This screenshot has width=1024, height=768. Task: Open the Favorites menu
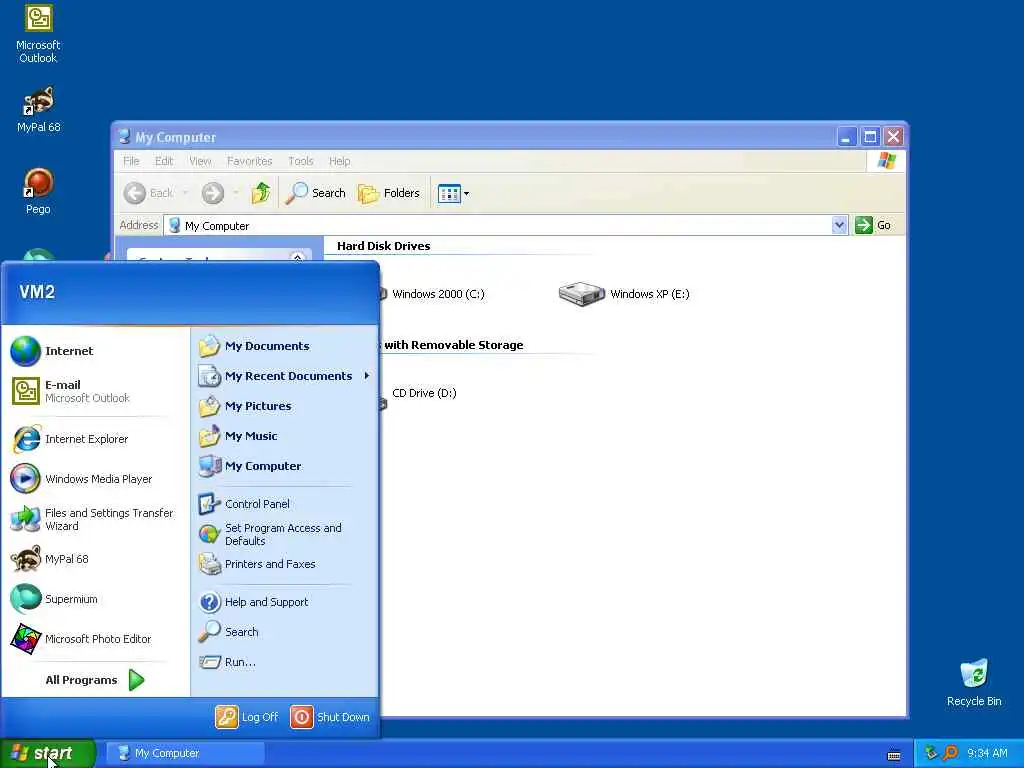[x=249, y=161]
